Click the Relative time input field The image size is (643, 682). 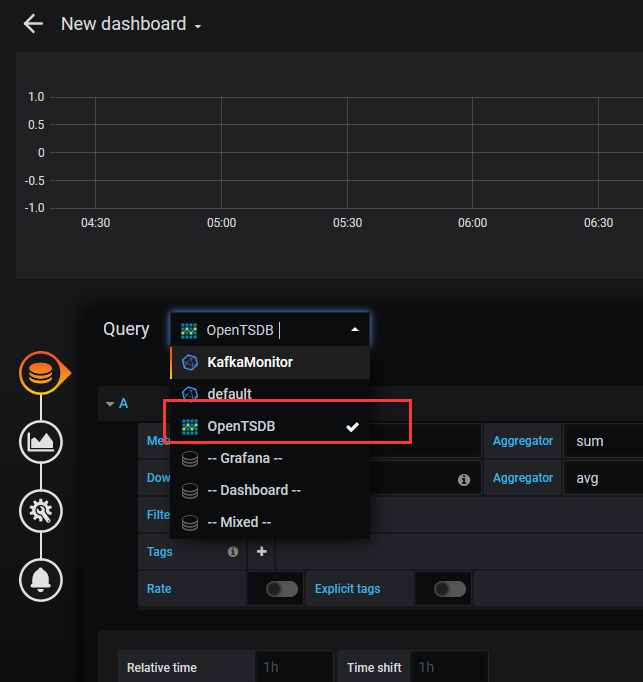point(294,667)
